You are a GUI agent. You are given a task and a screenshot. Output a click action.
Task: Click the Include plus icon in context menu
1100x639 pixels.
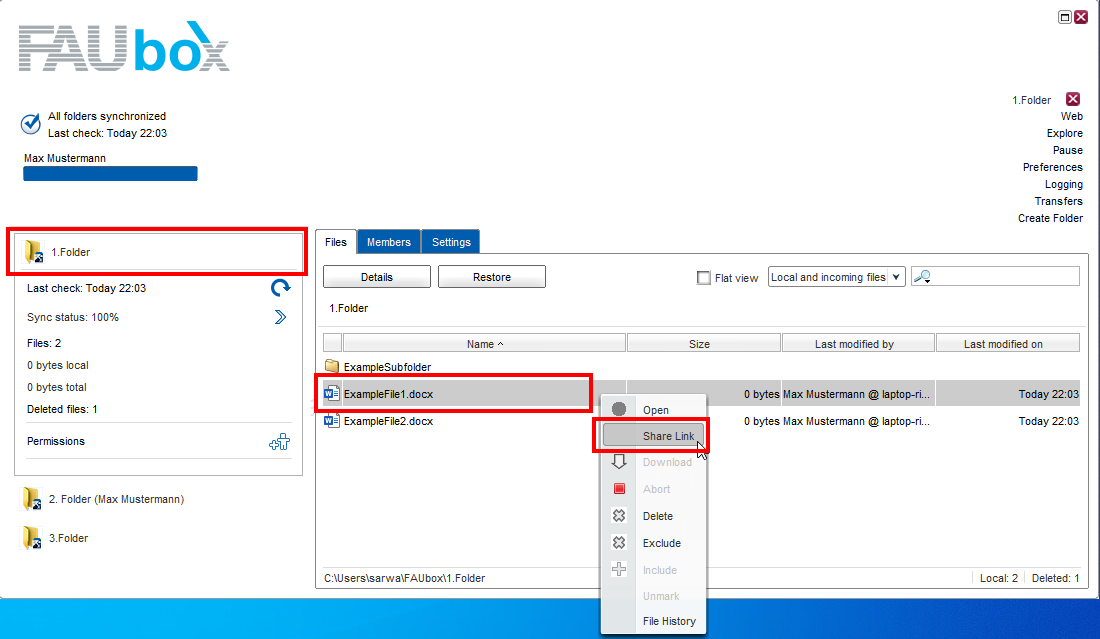coord(619,569)
